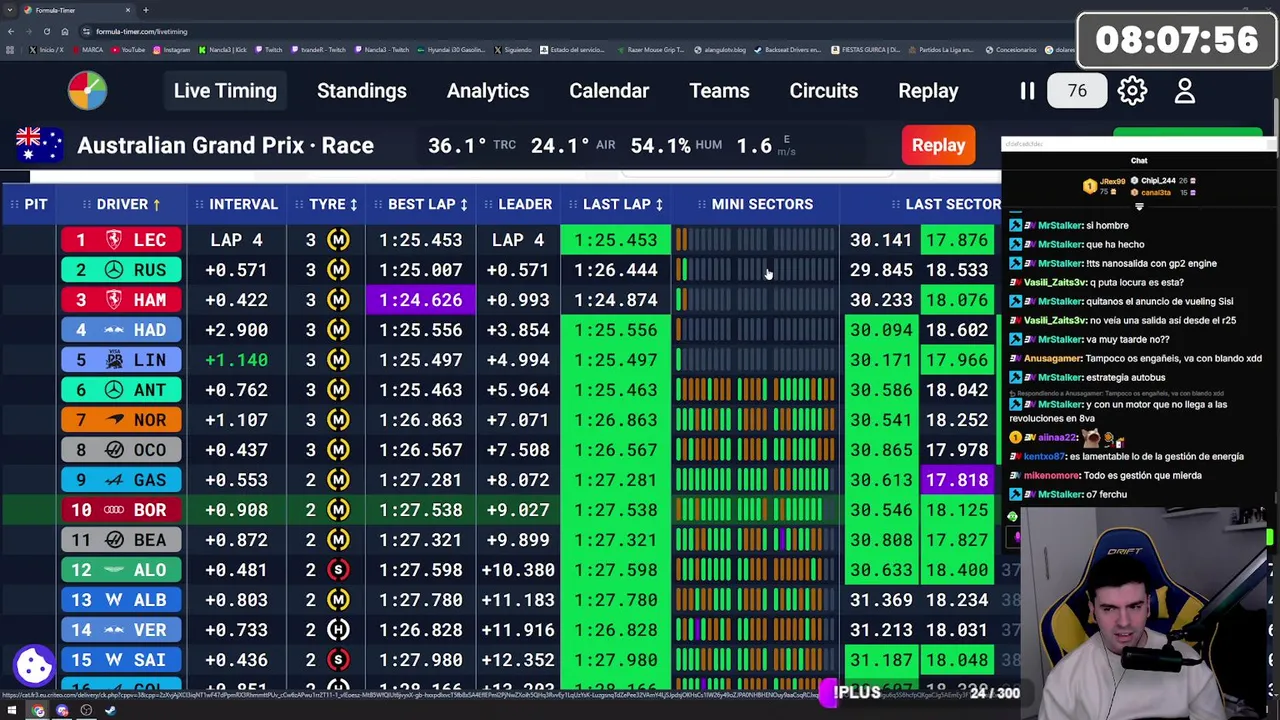Select driver 11 BEA badge
This screenshot has height=720, width=1280.
[123, 540]
